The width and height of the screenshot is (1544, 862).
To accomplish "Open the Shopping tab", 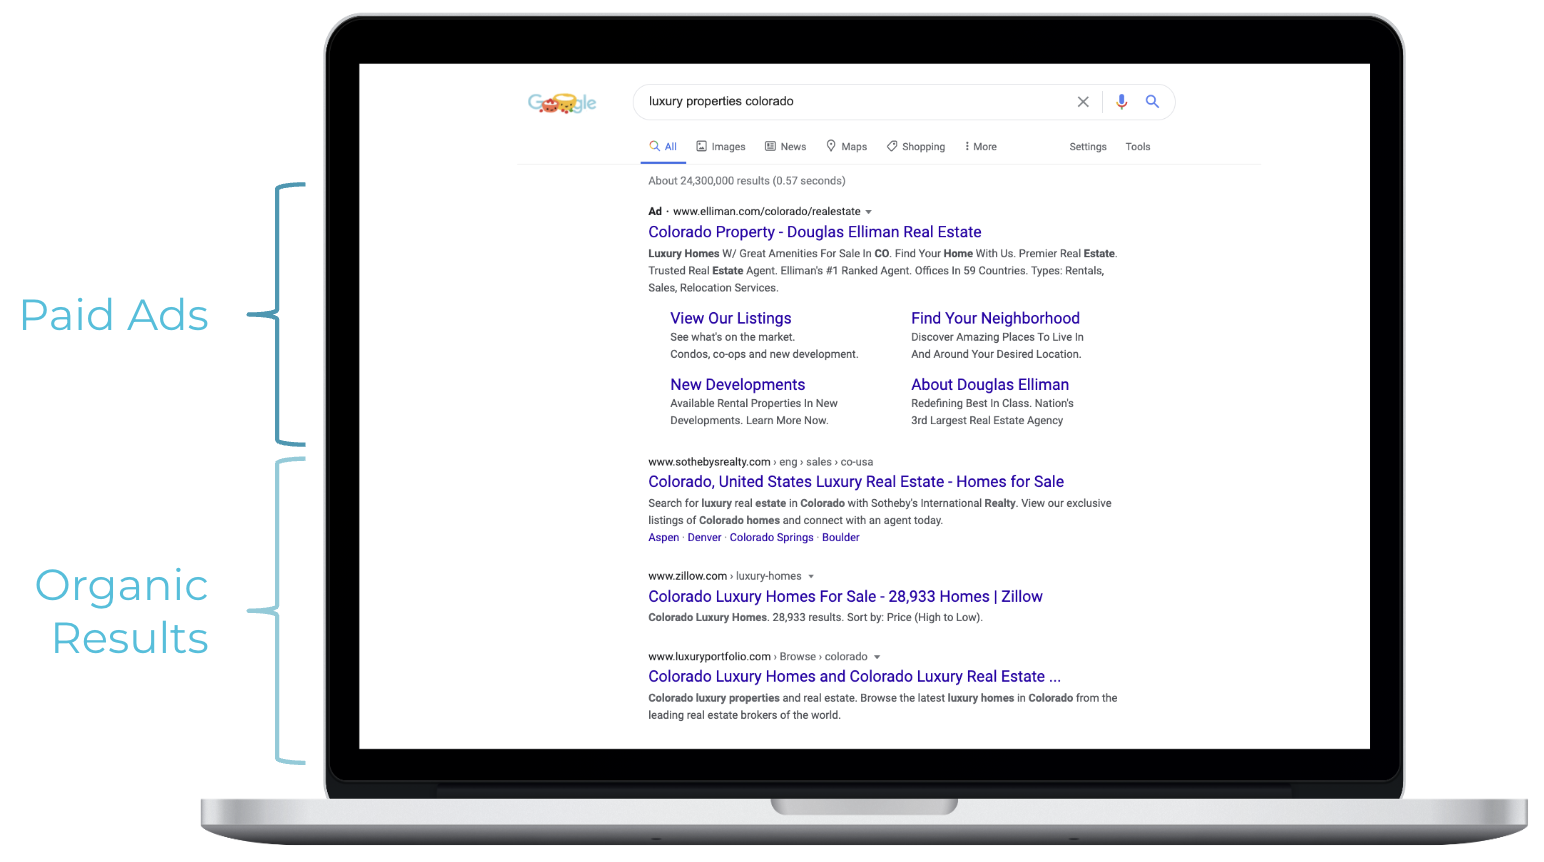I will [x=916, y=146].
